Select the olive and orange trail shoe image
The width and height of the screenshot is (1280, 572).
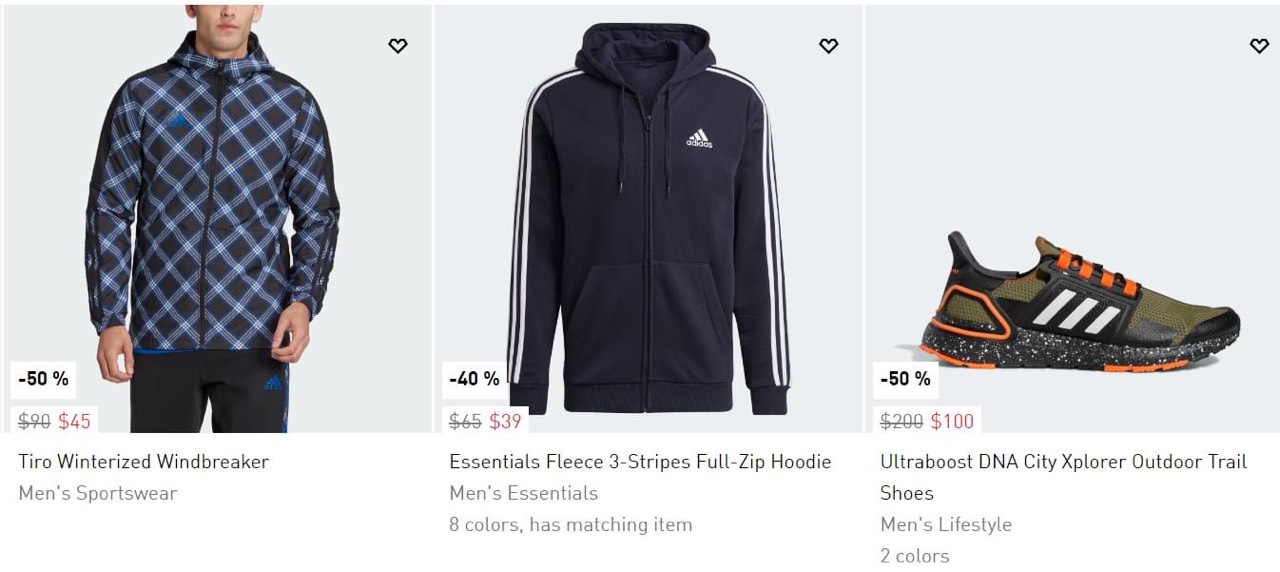pos(1078,300)
